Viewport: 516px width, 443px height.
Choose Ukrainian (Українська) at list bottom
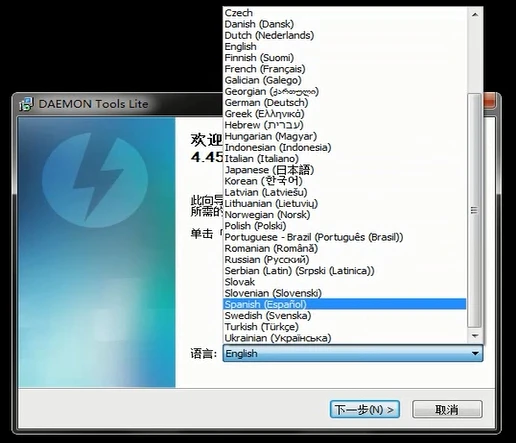pyautogui.click(x=344, y=338)
